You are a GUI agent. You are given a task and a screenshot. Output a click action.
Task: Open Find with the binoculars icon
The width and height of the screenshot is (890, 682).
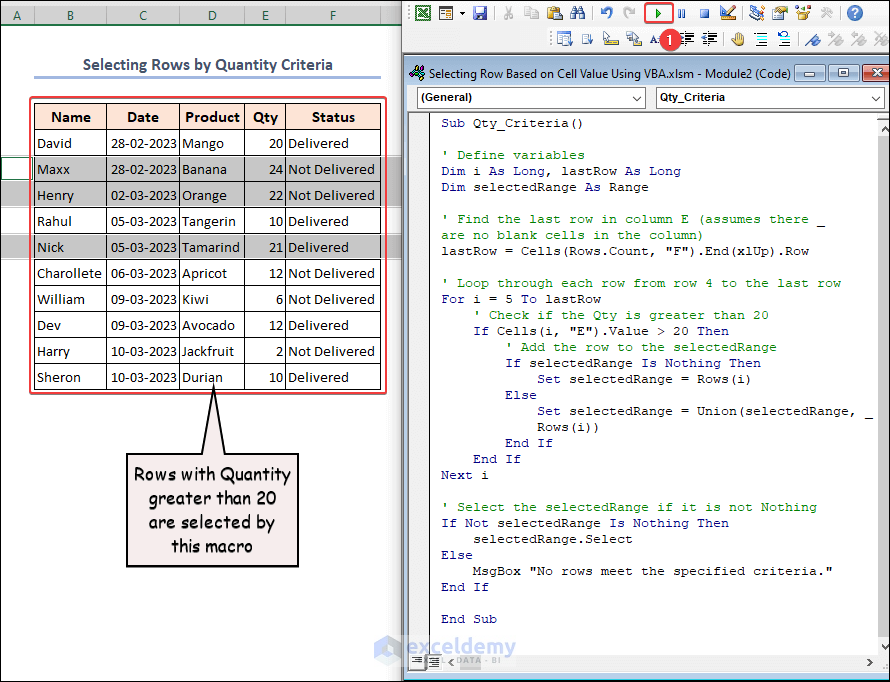tap(577, 13)
